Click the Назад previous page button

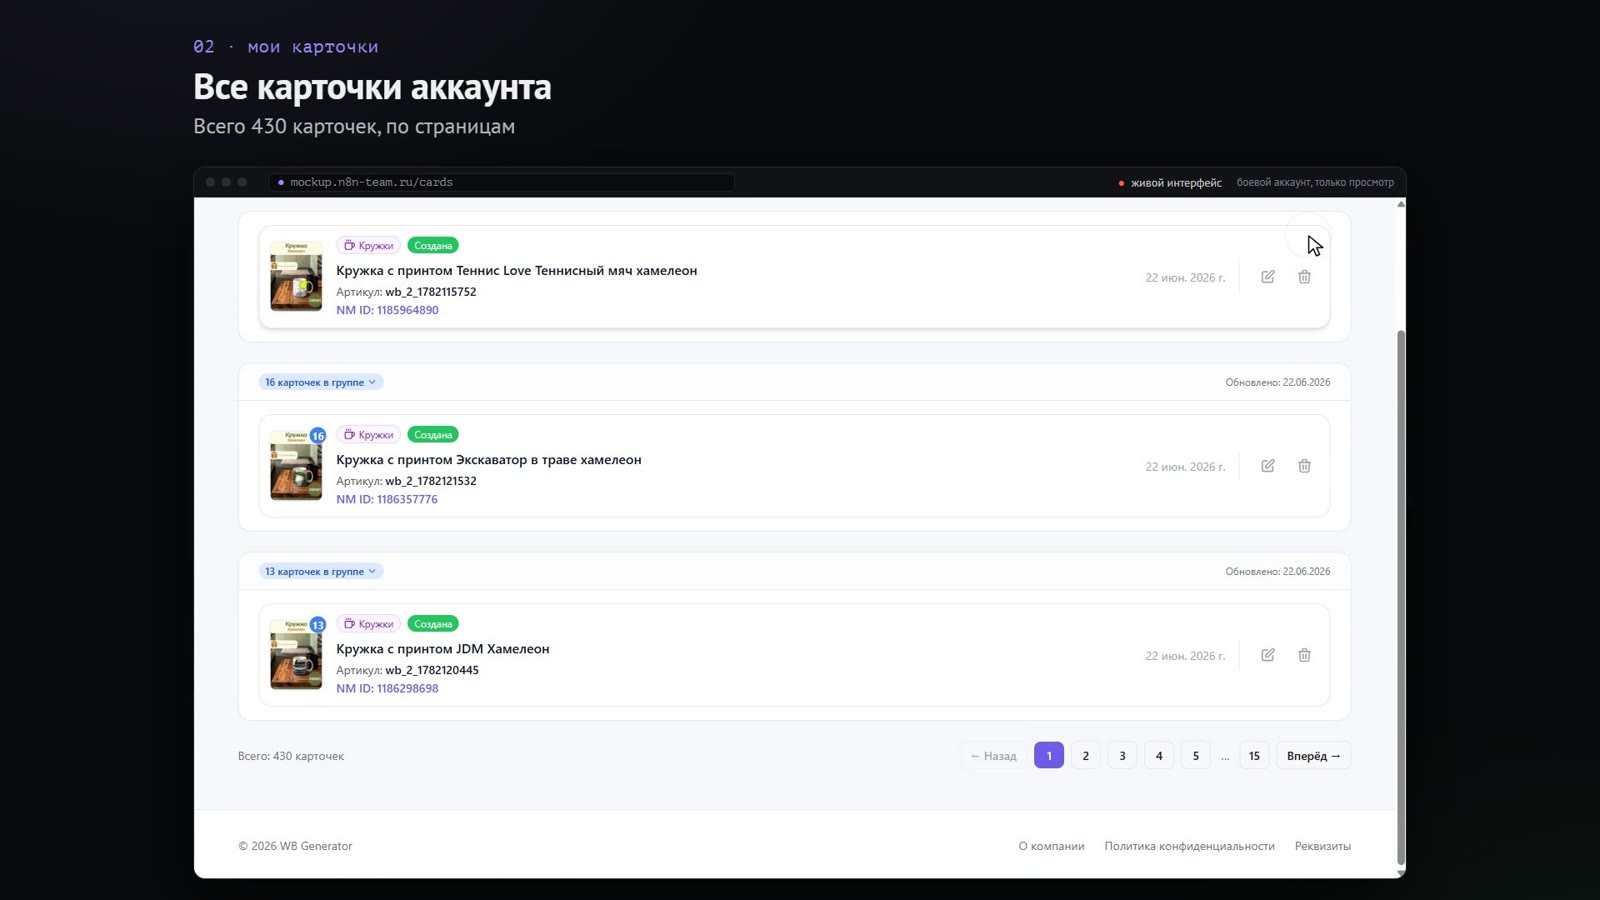point(994,755)
